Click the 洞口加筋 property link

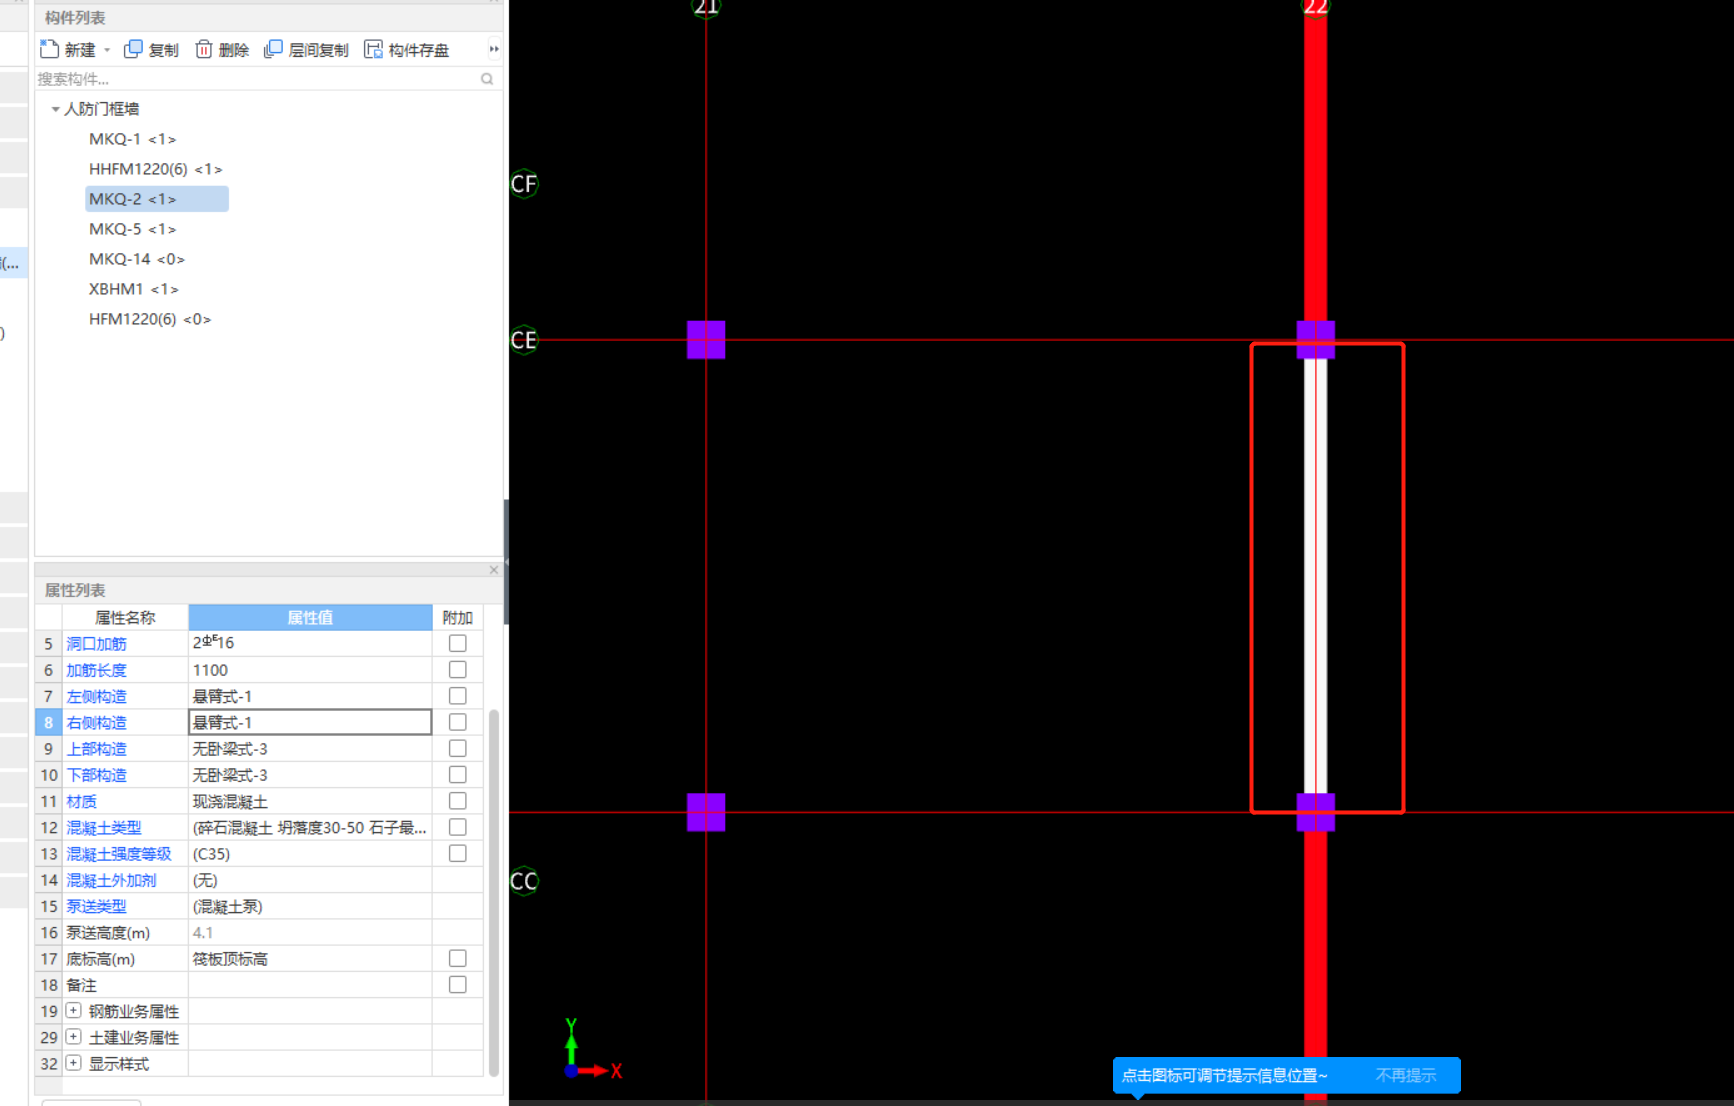(96, 644)
